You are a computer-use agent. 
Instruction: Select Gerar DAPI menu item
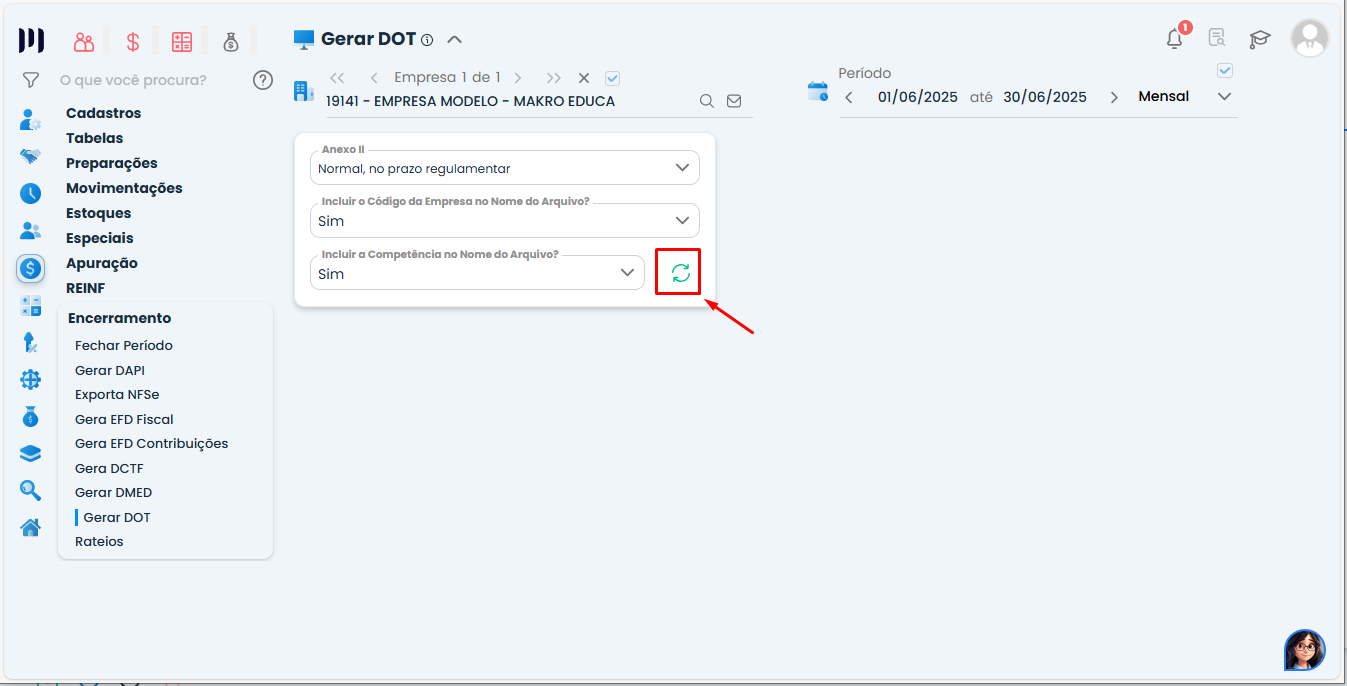[x=110, y=370]
